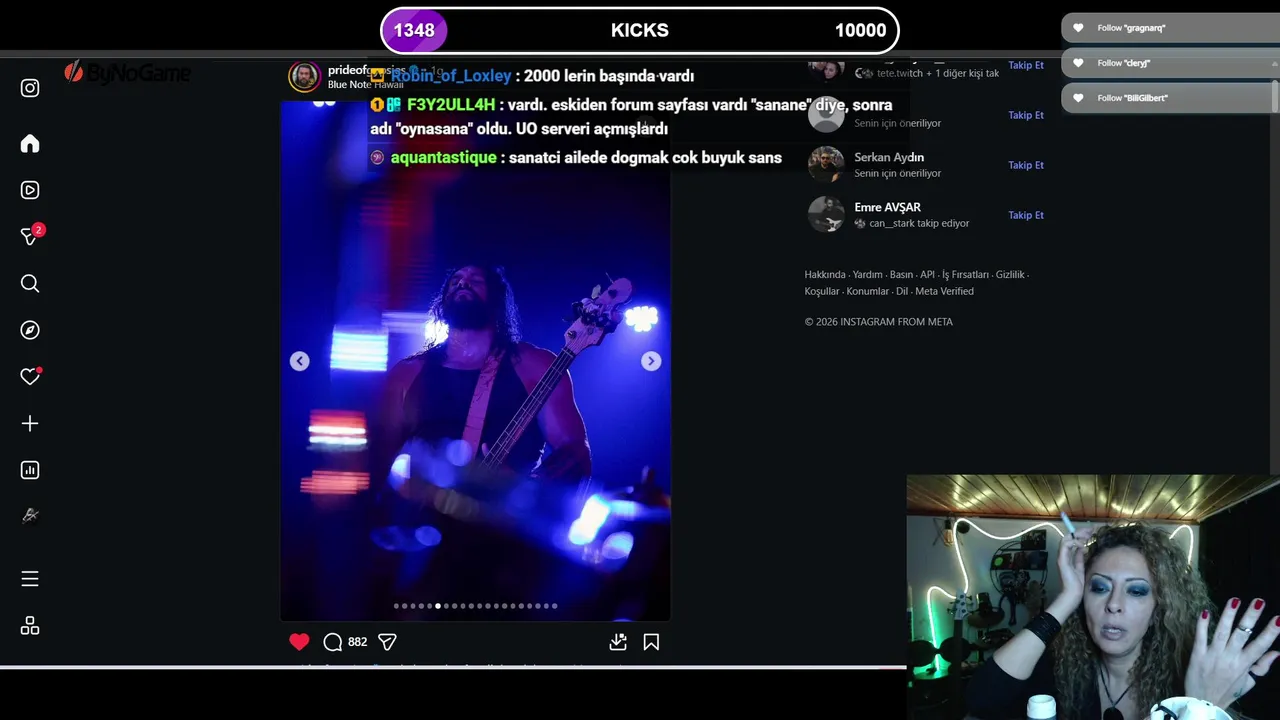The width and height of the screenshot is (1280, 720).
Task: Open the prideofgypsies profile avatar
Action: tap(304, 76)
